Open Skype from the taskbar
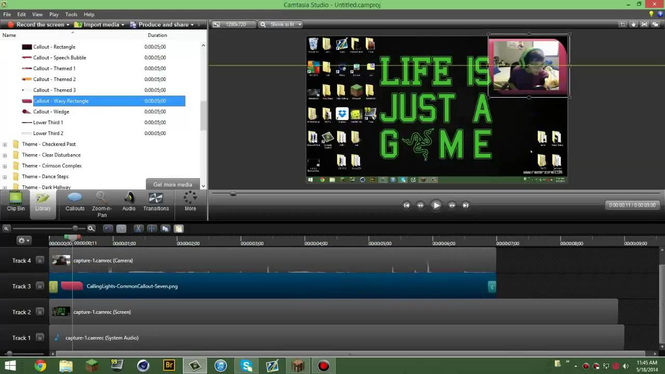This screenshot has height=374, width=665. 246,366
